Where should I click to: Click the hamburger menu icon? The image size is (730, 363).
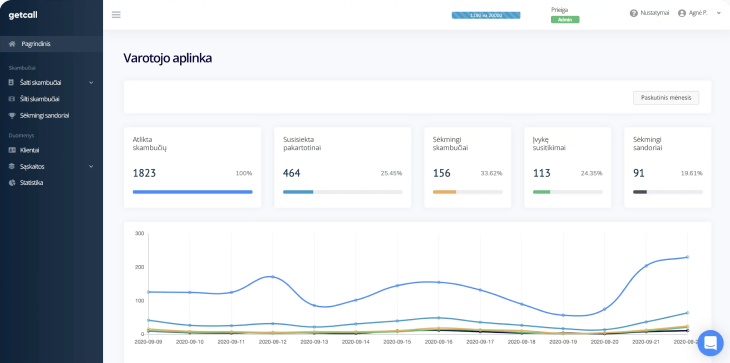point(116,15)
